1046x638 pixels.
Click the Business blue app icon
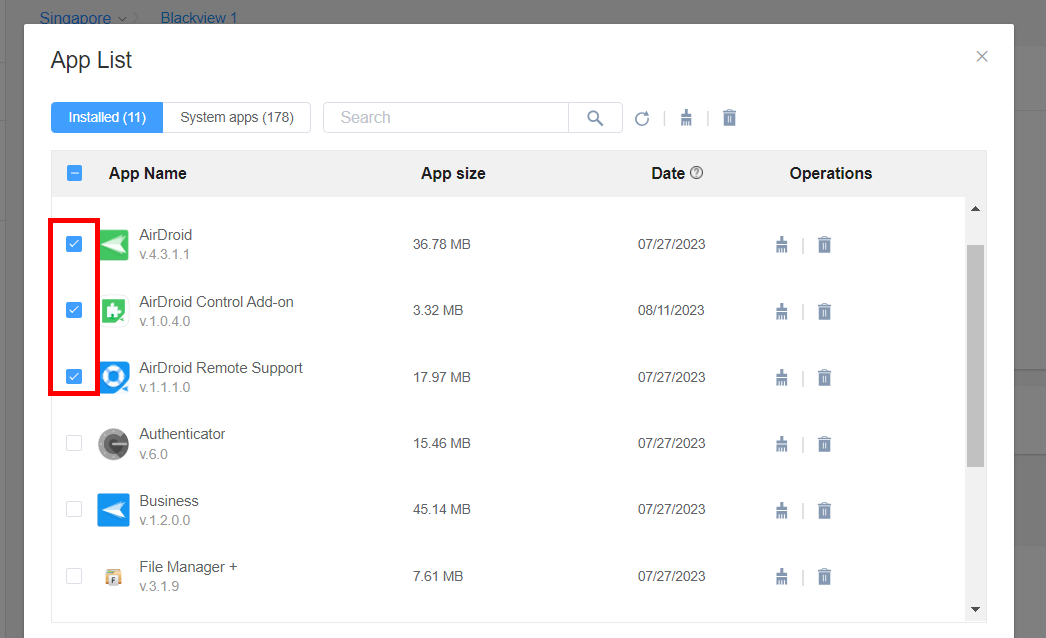pos(113,510)
